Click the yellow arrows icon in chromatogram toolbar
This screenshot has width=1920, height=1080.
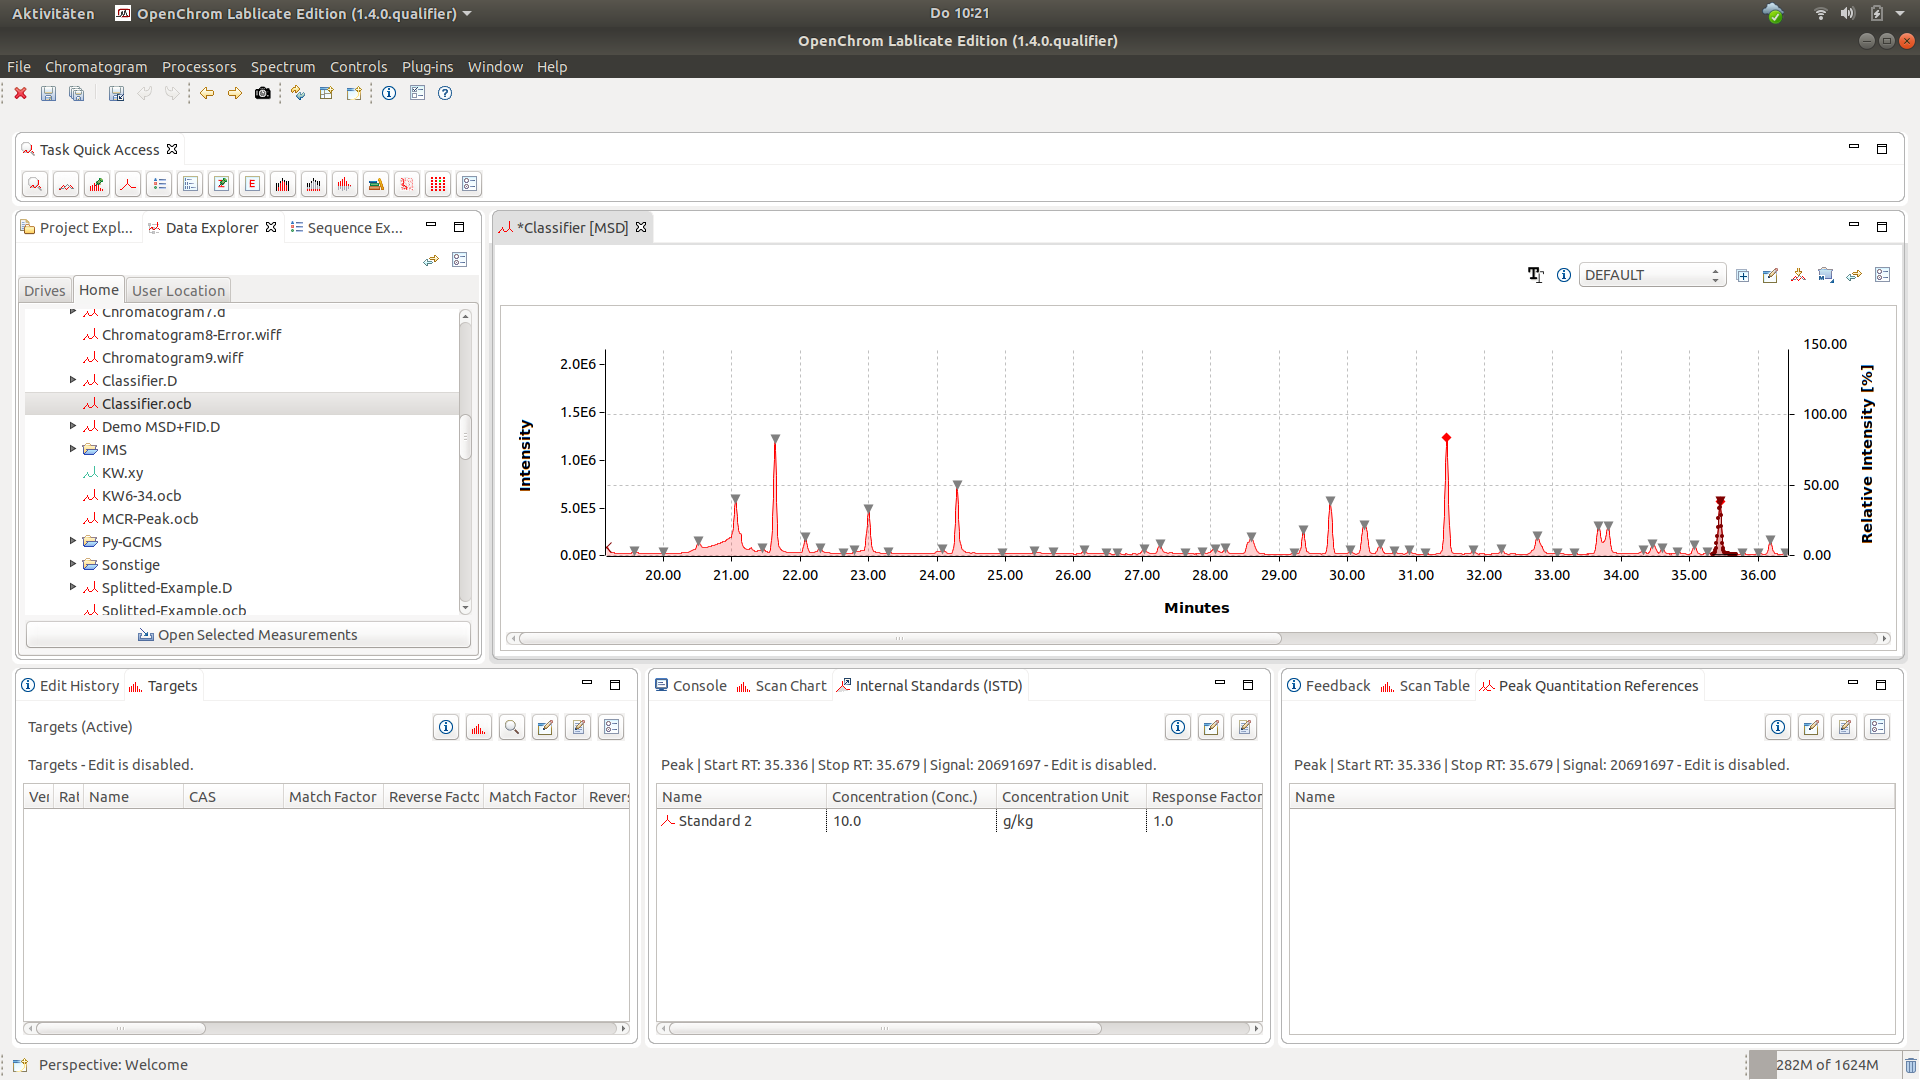tap(1855, 275)
